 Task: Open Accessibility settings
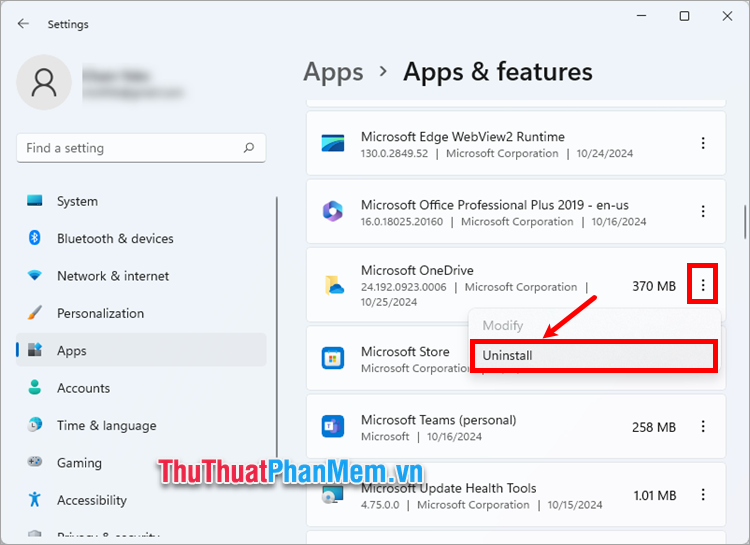pyautogui.click(x=141, y=500)
